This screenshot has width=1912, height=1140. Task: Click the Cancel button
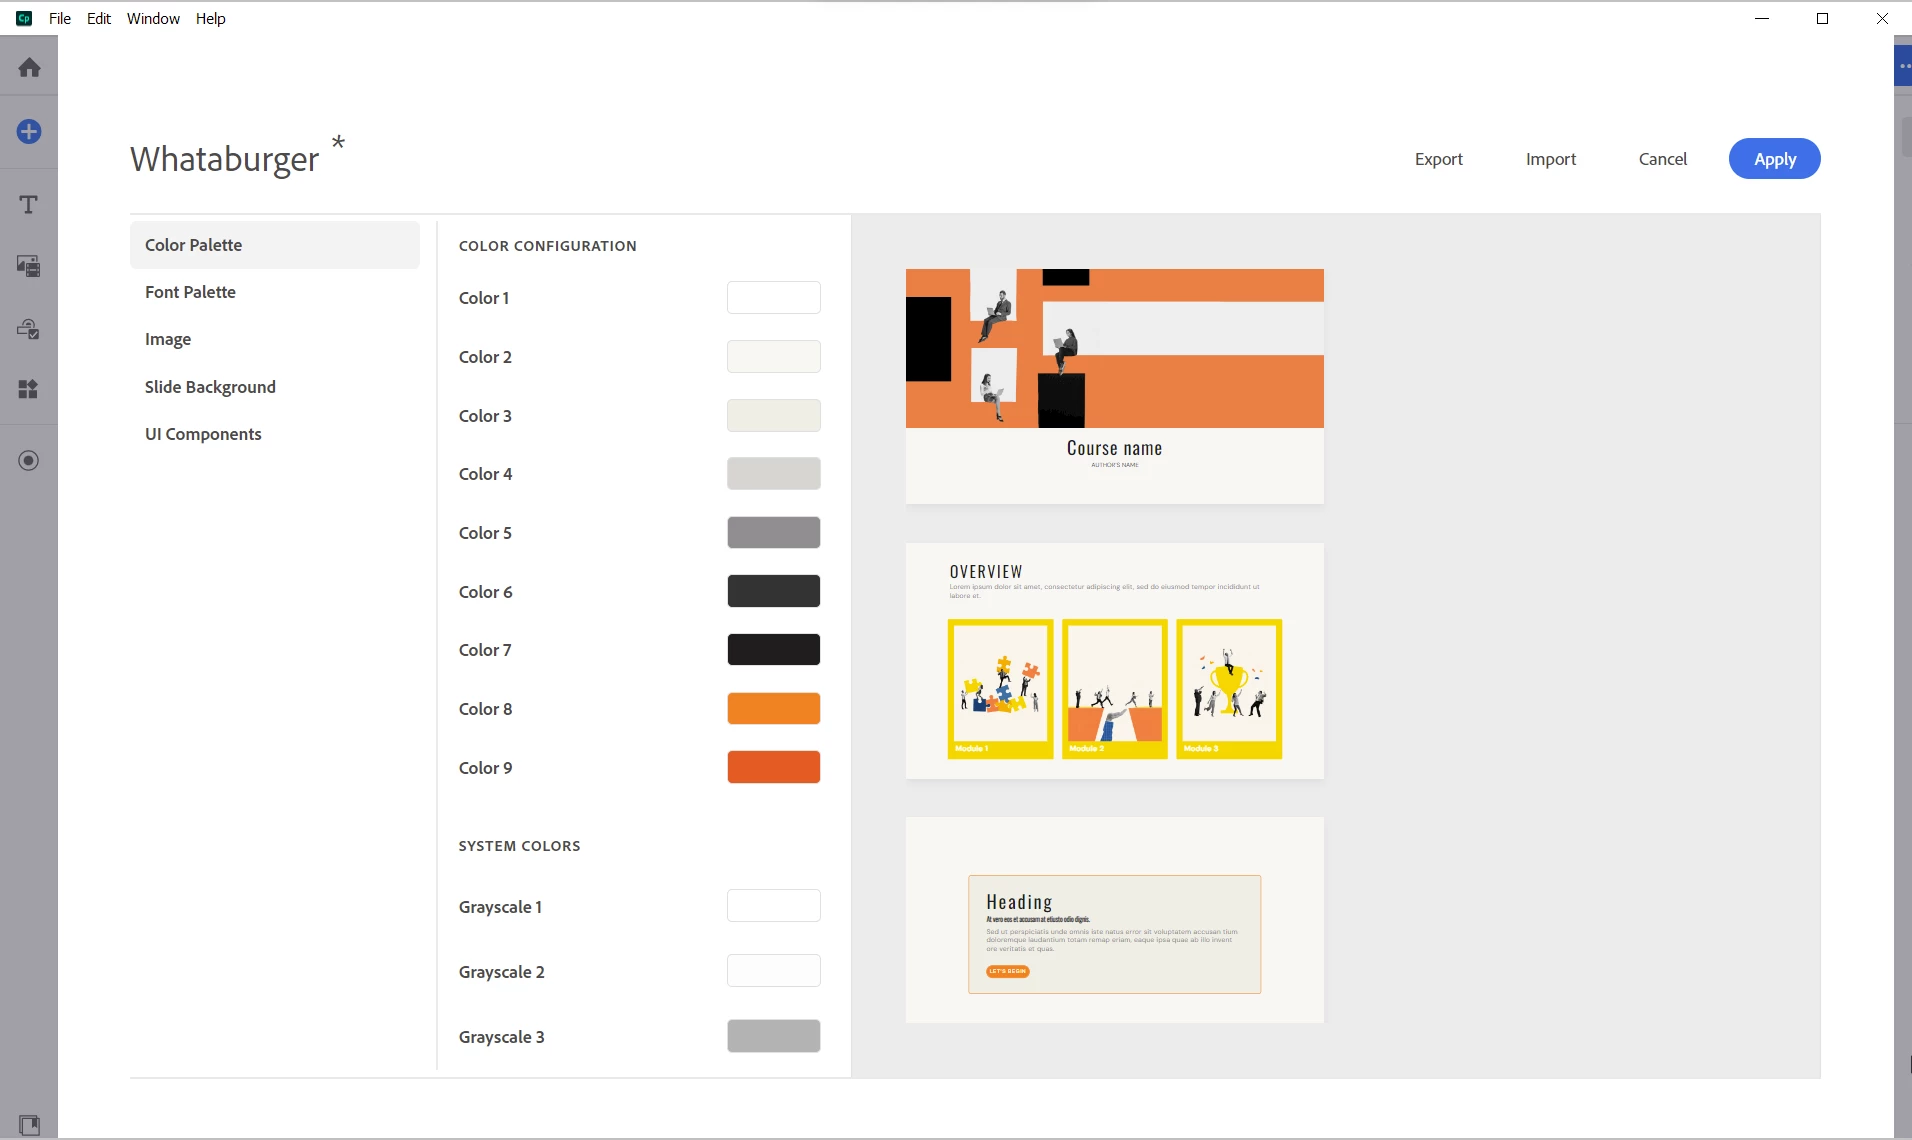tap(1662, 159)
